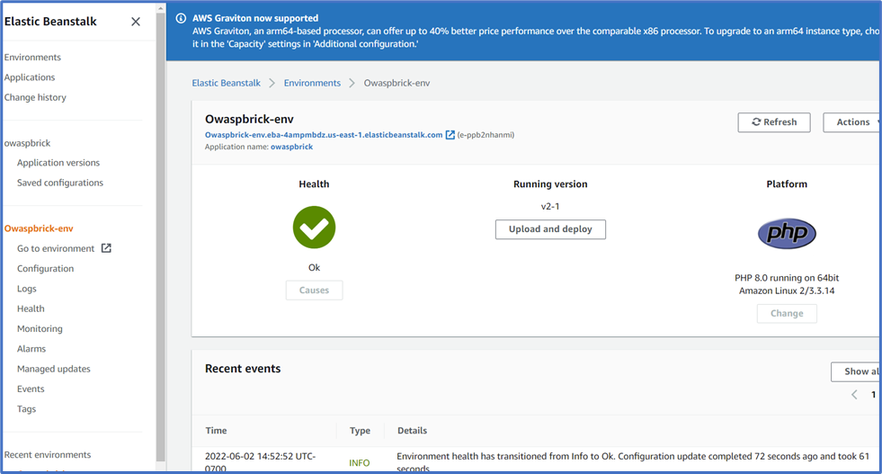
Task: Open Tags page
Action: pyautogui.click(x=26, y=409)
